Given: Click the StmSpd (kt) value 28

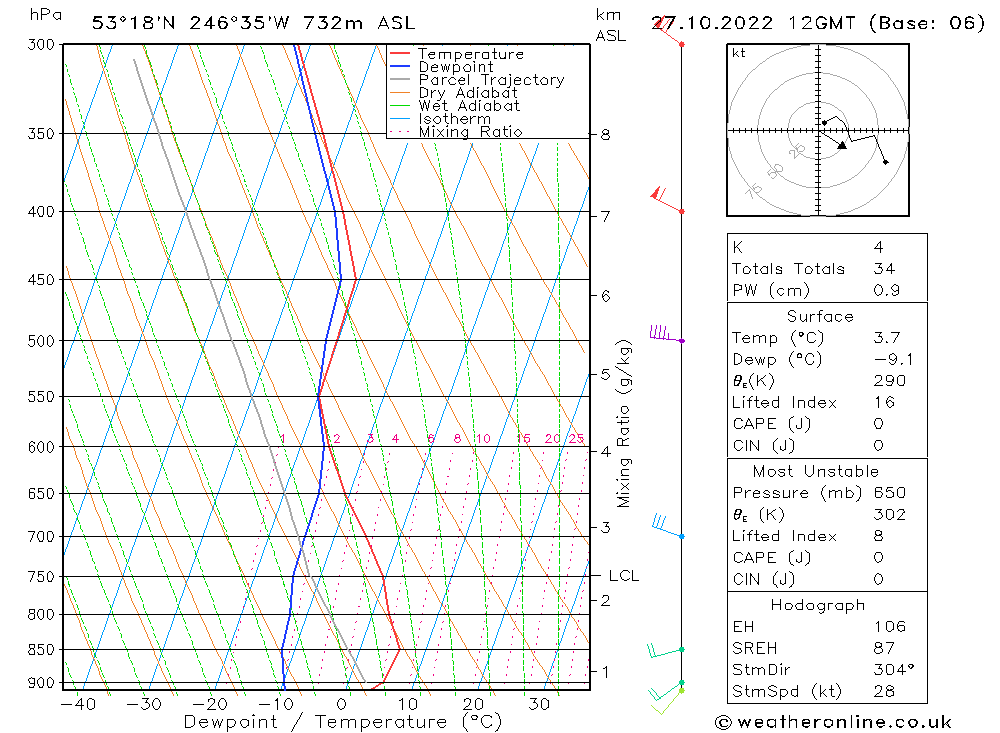Looking at the screenshot, I should point(884,691).
